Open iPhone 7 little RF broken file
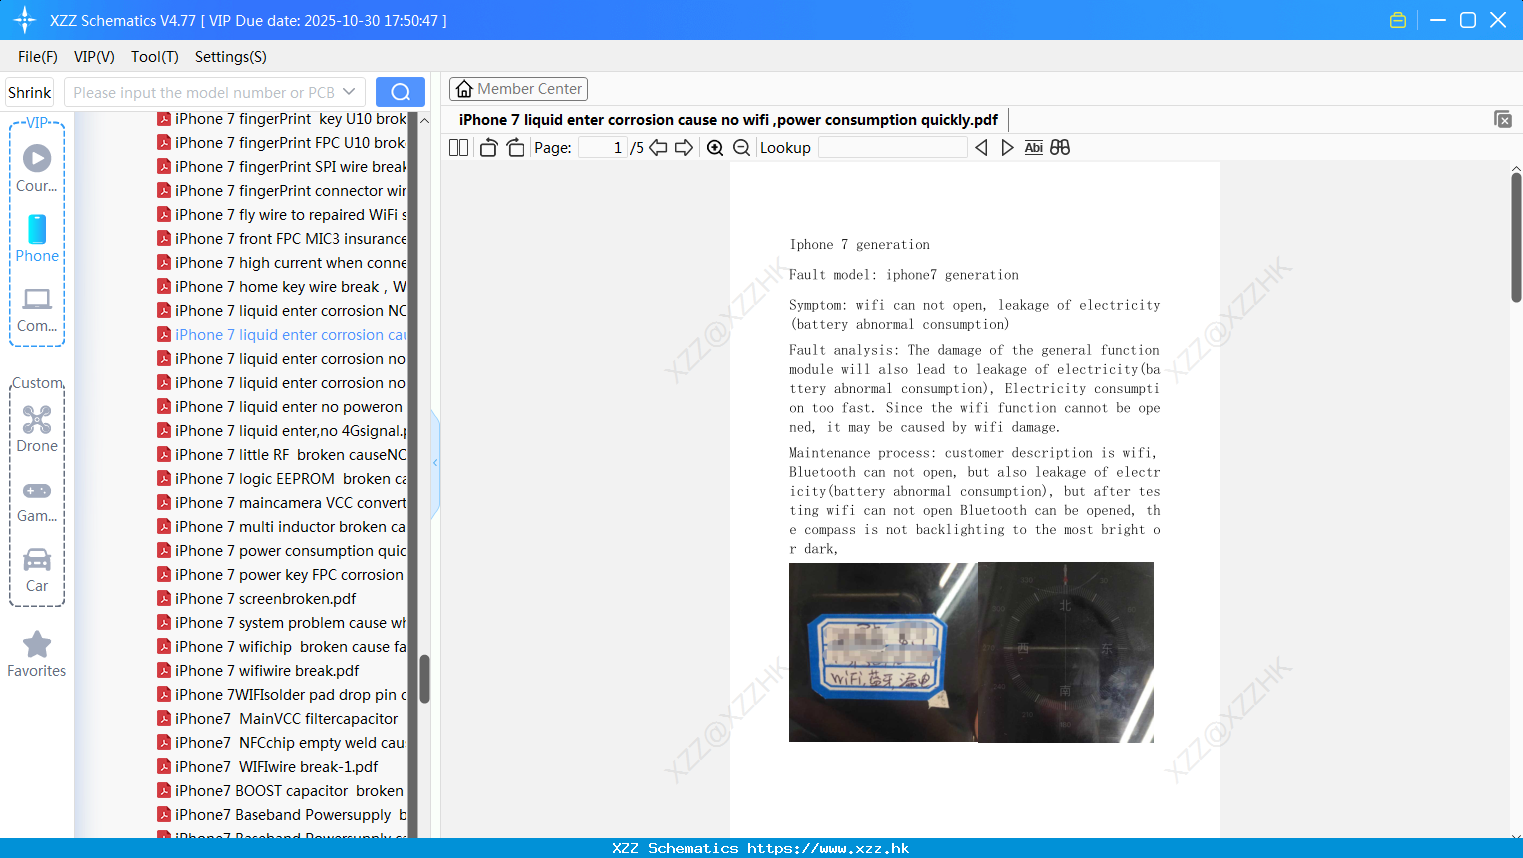This screenshot has height=858, width=1523. (282, 455)
